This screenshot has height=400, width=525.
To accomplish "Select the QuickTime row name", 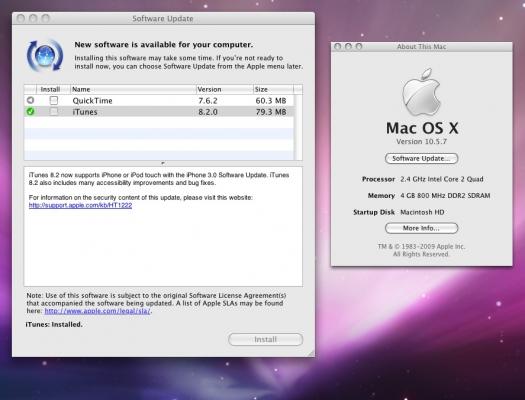I will click(92, 100).
